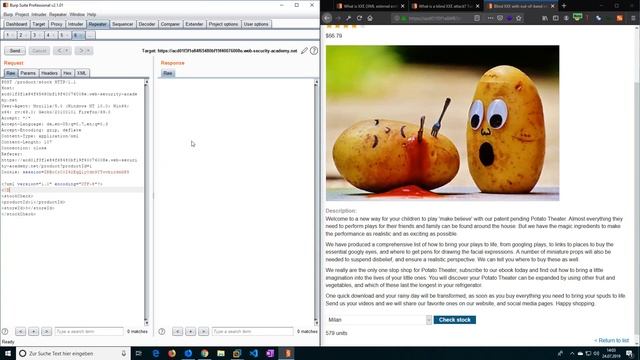Image resolution: width=640 pixels, height=360 pixels.
Task: Go to next match in response search
Action: tap(204, 331)
